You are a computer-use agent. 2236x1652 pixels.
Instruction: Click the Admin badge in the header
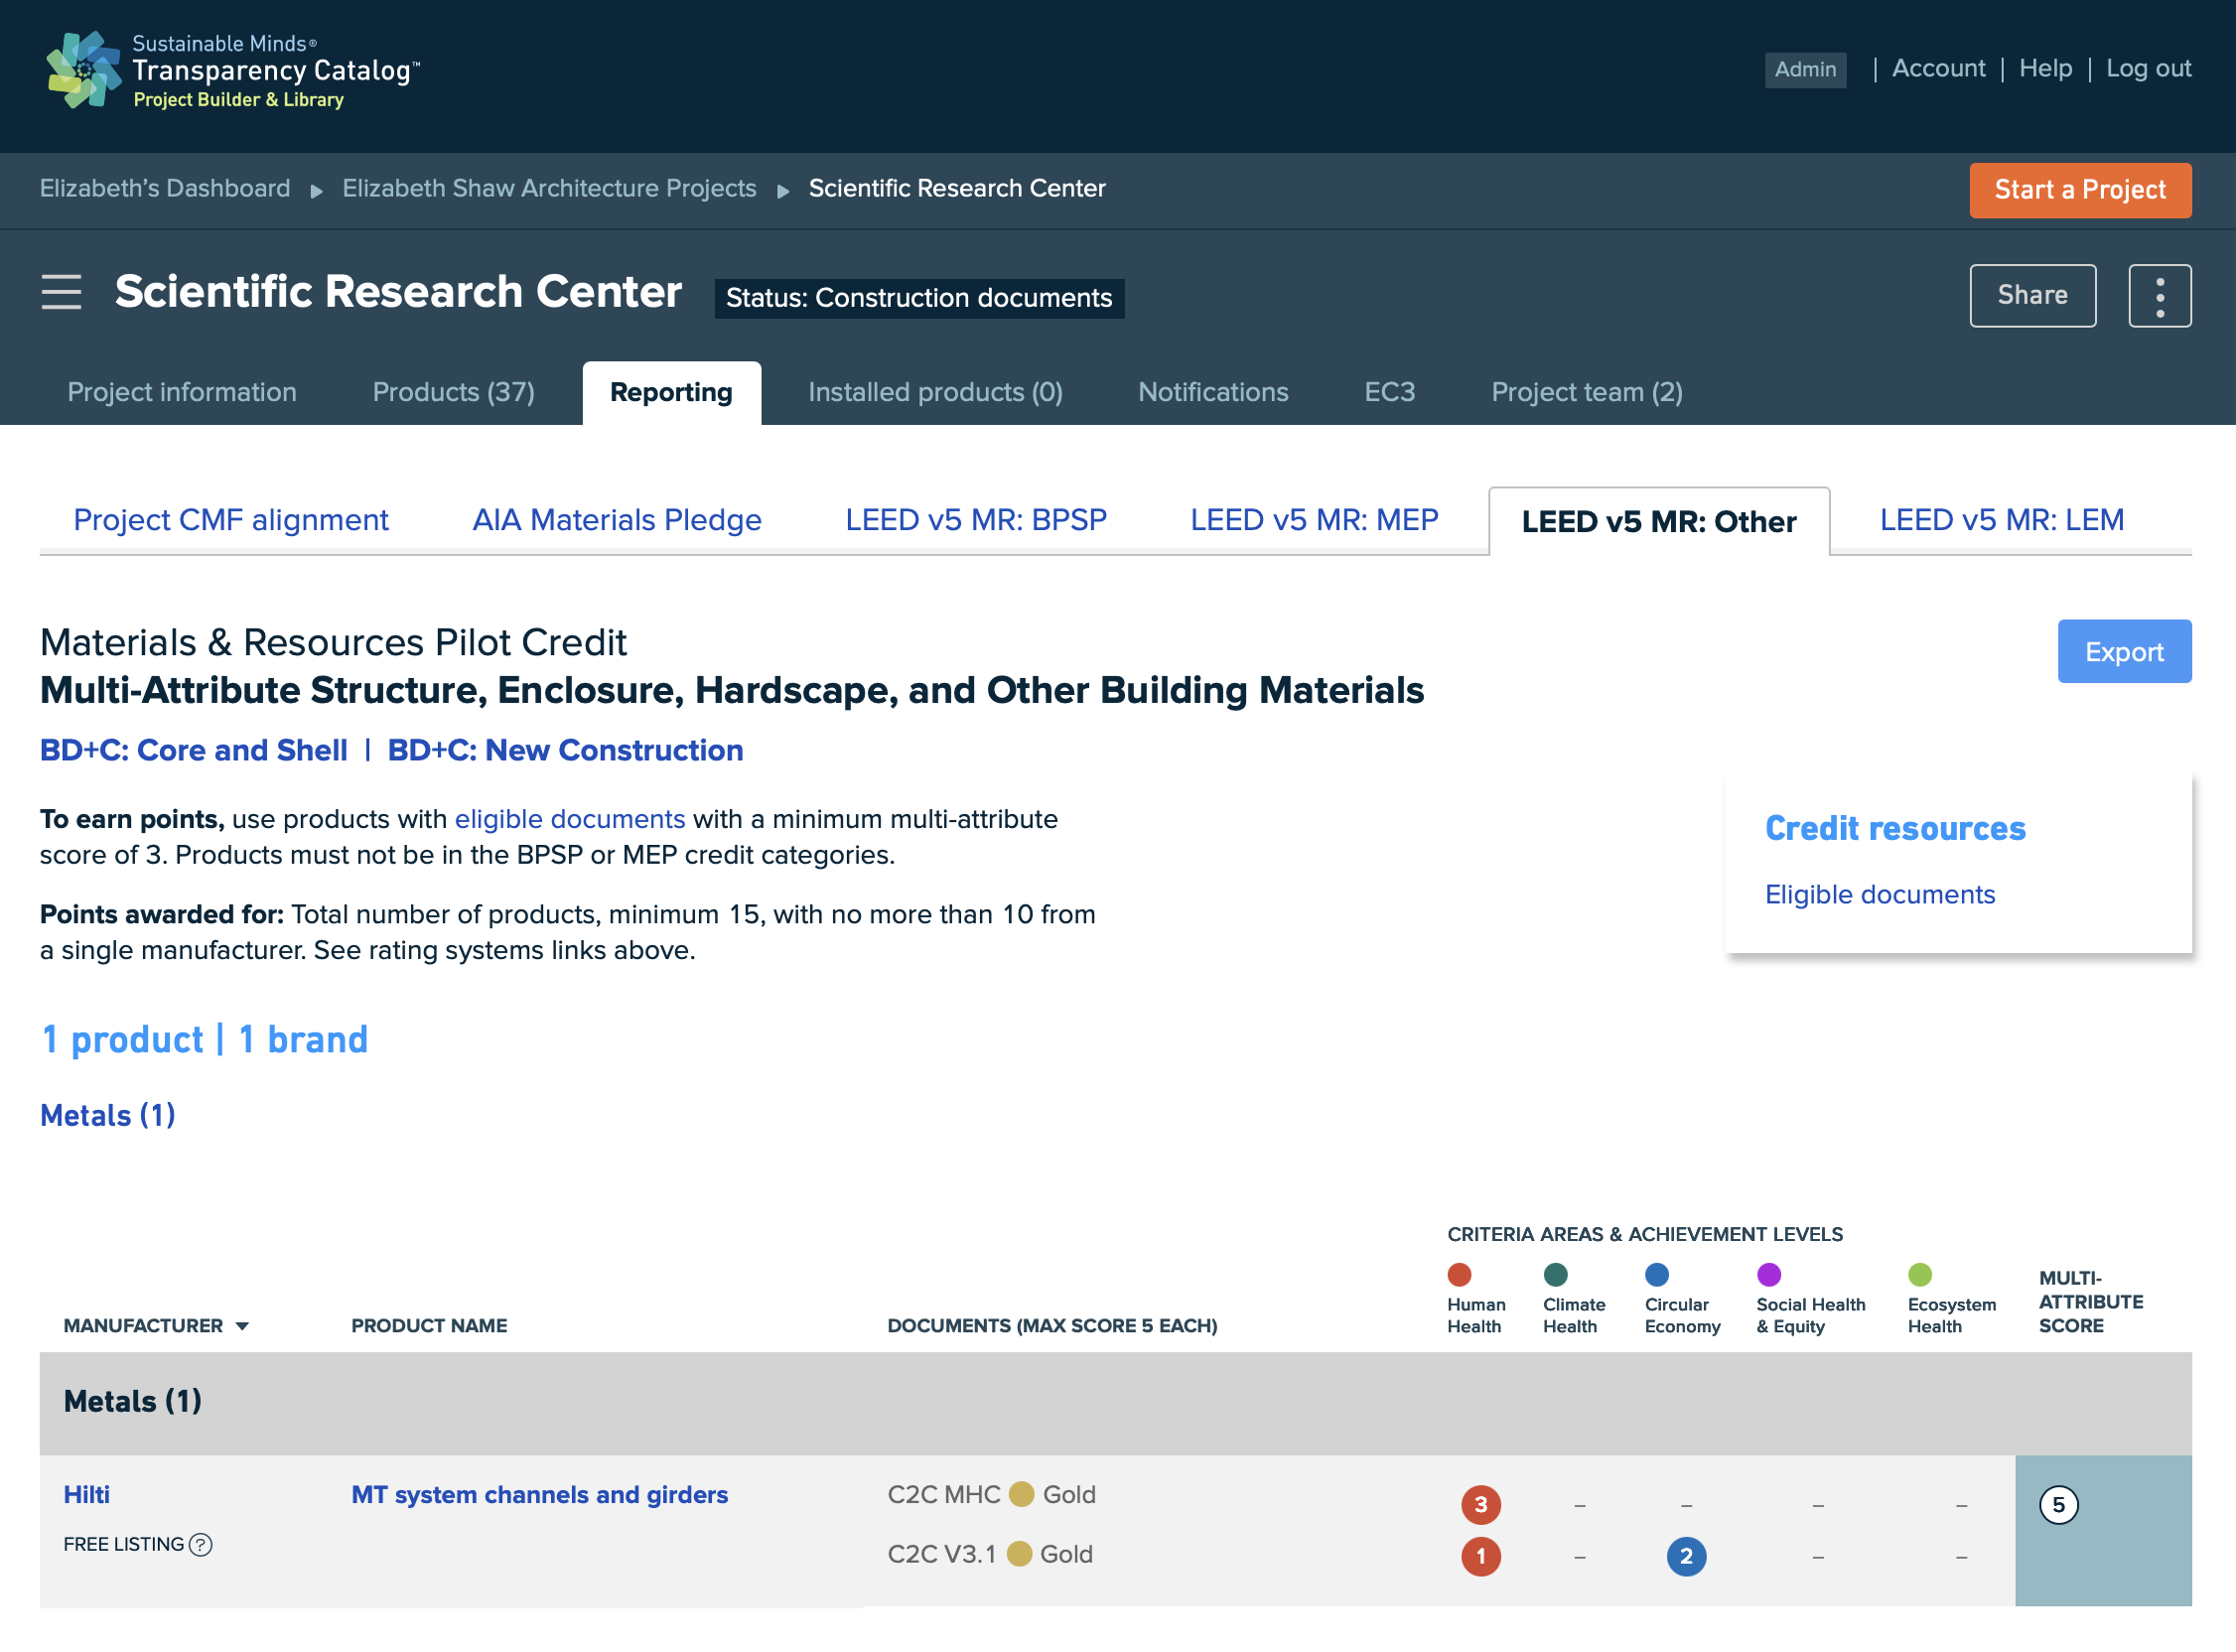1804,70
